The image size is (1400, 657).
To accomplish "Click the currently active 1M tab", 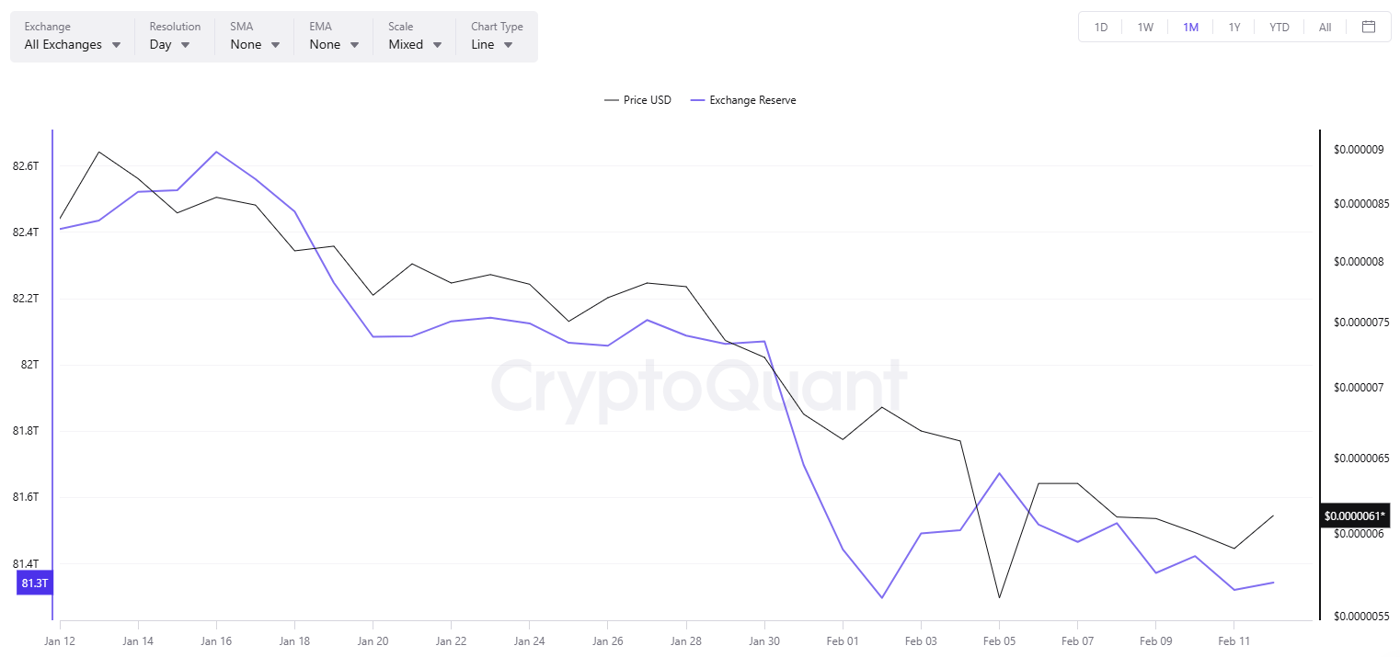I will tap(1189, 27).
